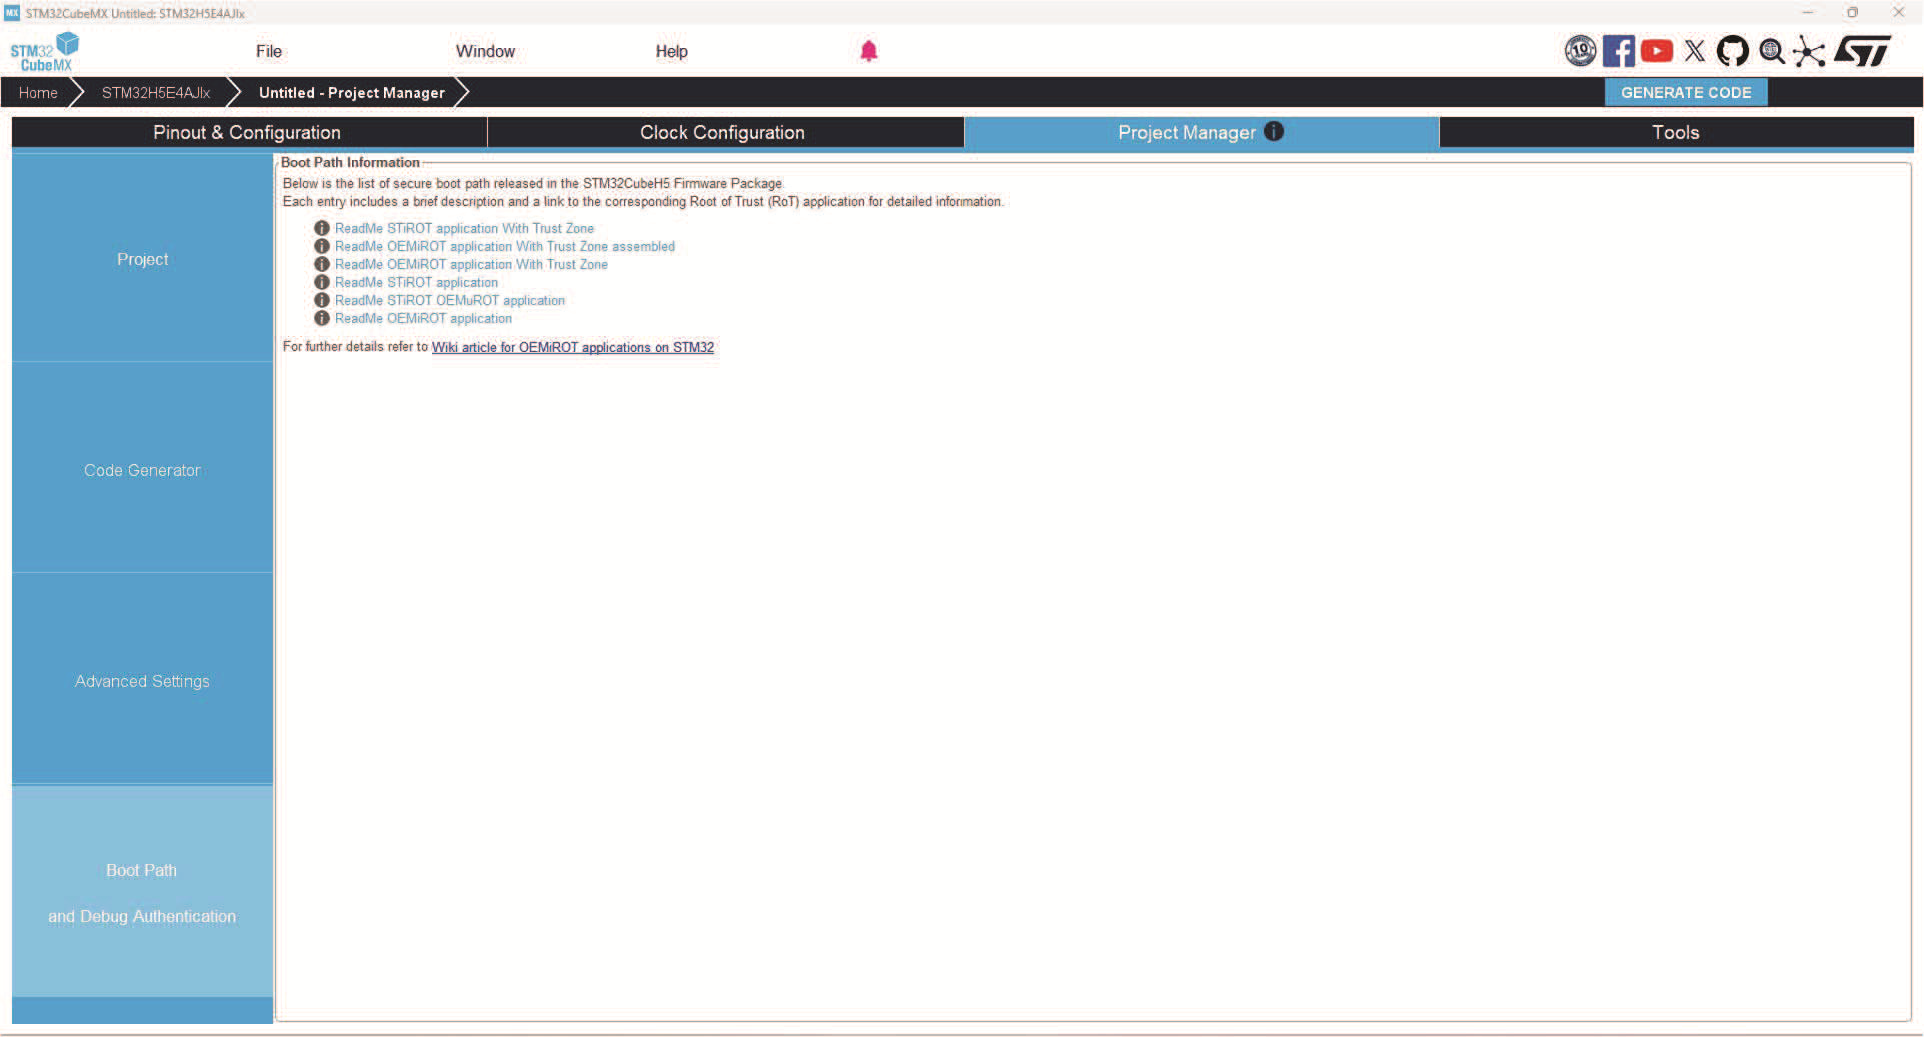Click info icon beside STiROT OEMuROT application

322,300
